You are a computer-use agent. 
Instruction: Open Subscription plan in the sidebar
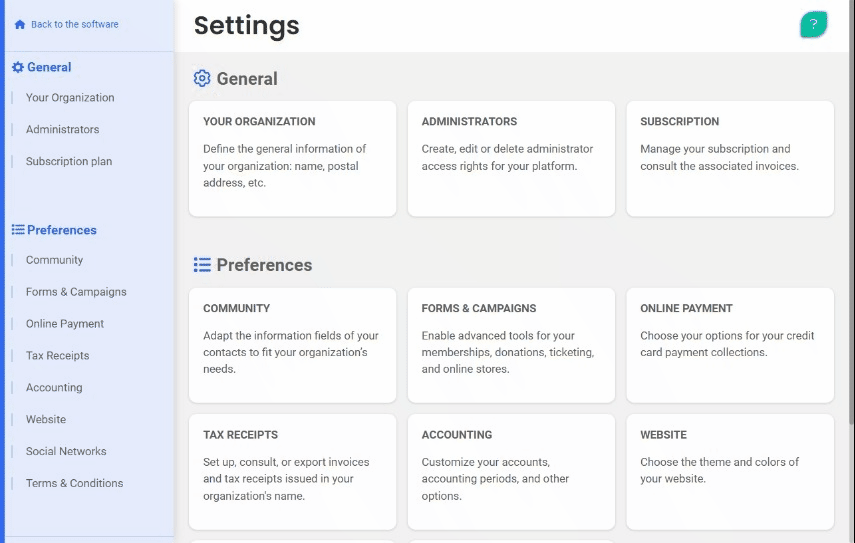pyautogui.click(x=69, y=162)
